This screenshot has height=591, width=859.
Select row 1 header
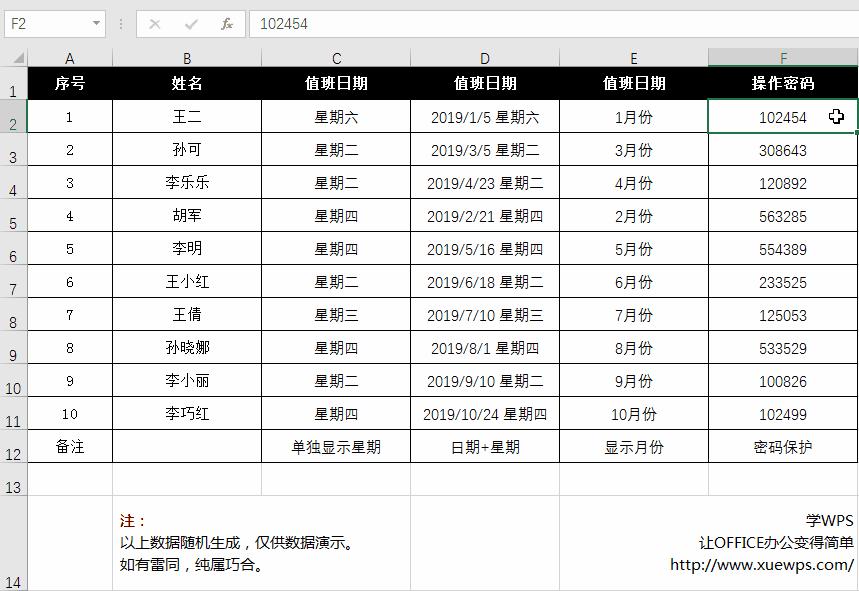[13, 84]
